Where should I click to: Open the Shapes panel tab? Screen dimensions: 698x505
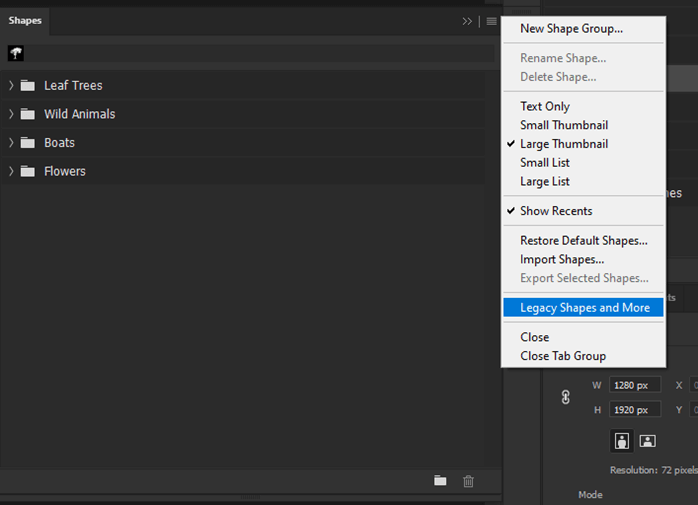[25, 21]
